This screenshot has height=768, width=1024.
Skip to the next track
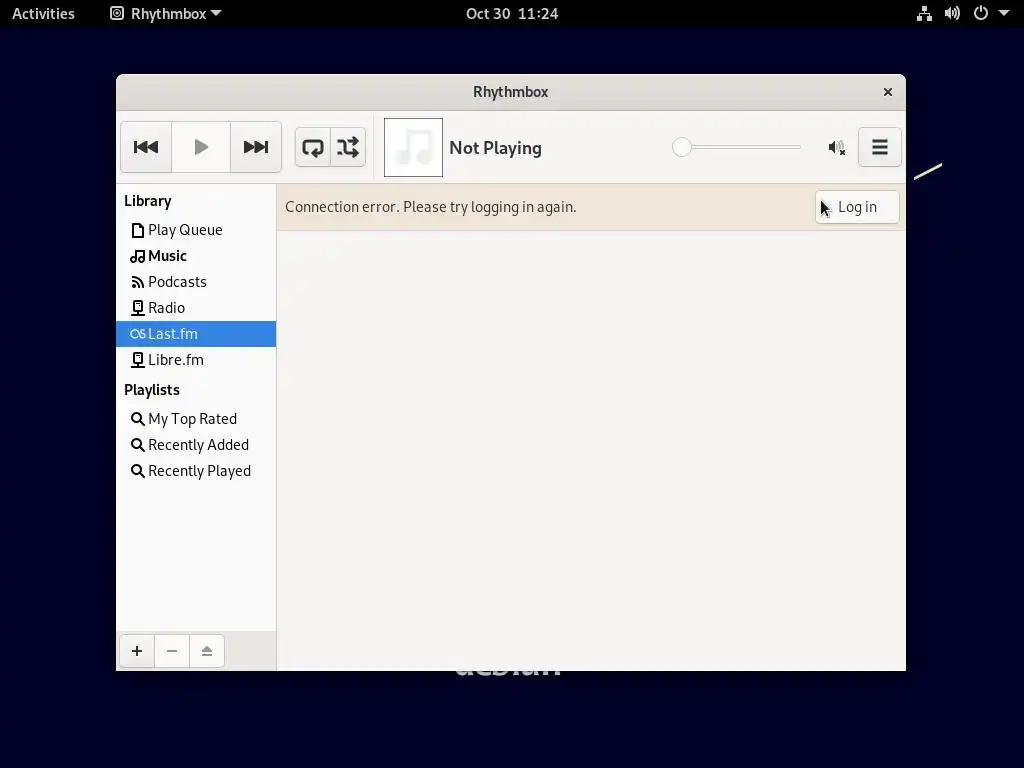coord(256,147)
